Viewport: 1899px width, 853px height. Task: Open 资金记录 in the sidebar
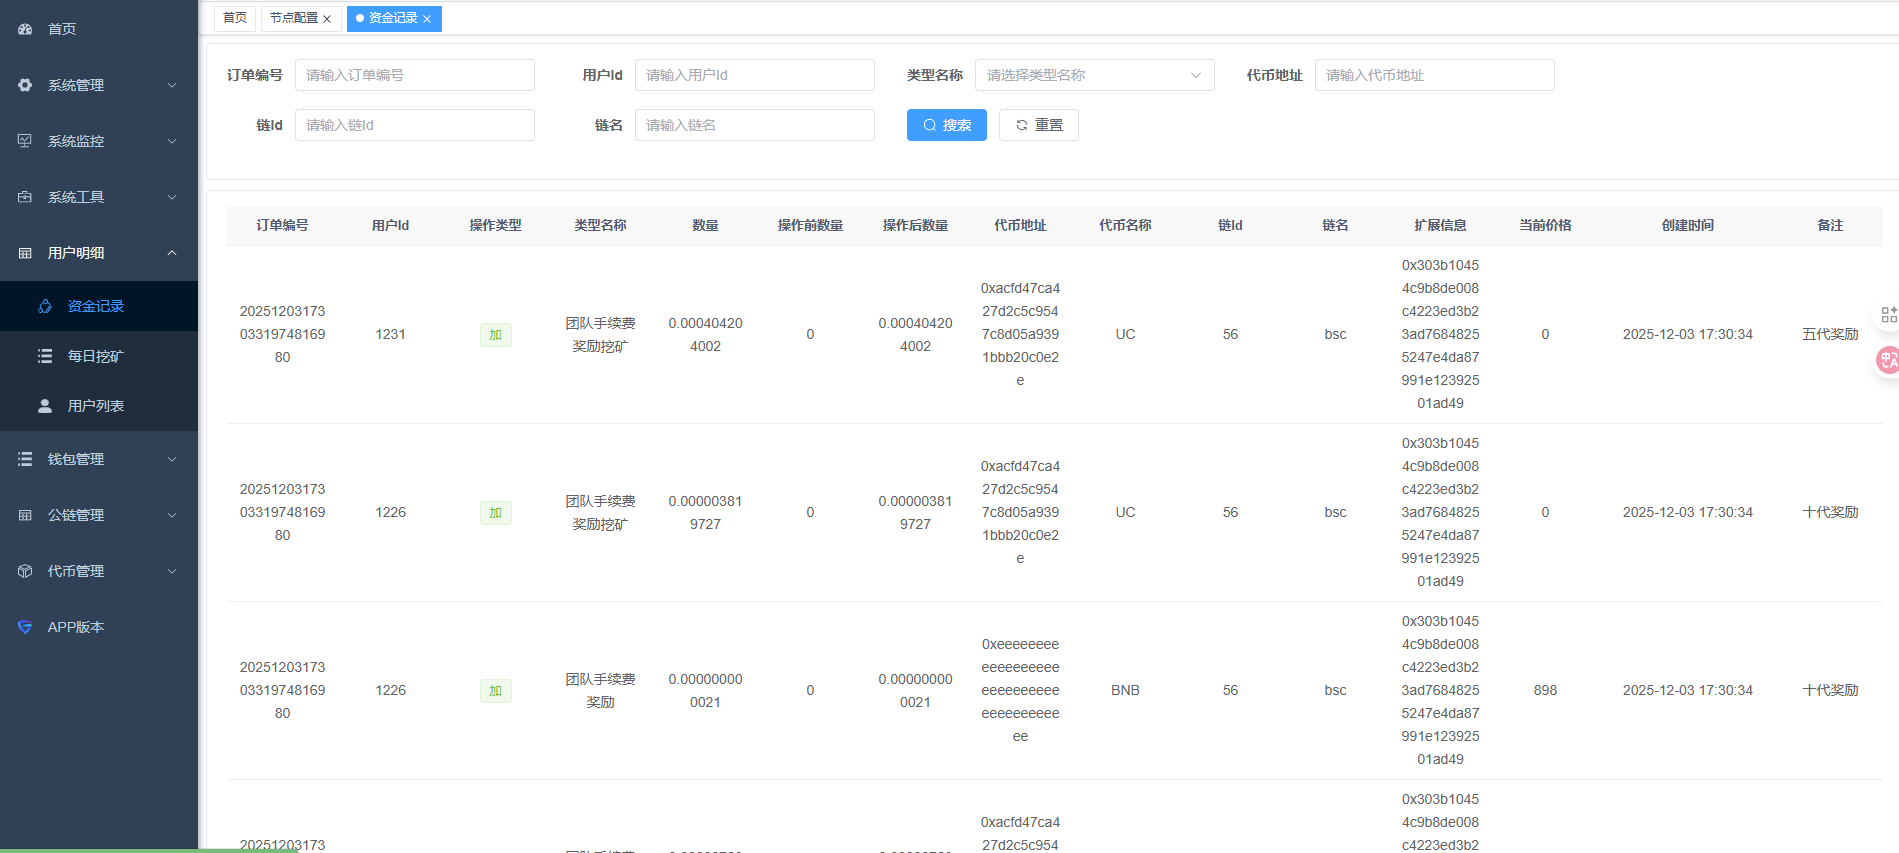(96, 306)
